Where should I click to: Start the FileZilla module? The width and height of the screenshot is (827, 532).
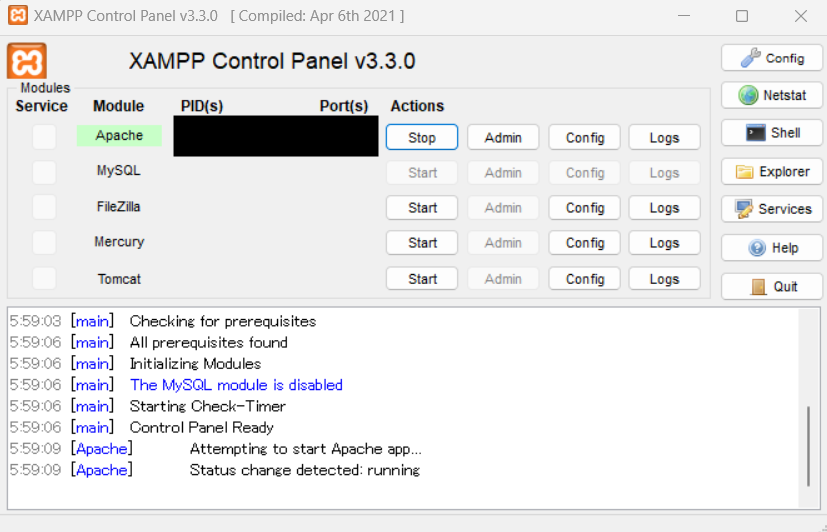pos(422,208)
